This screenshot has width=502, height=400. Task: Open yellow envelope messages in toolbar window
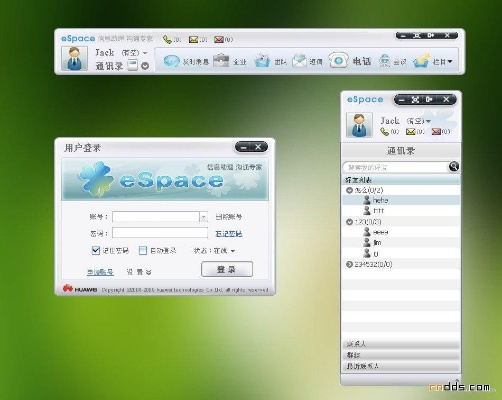pos(193,40)
